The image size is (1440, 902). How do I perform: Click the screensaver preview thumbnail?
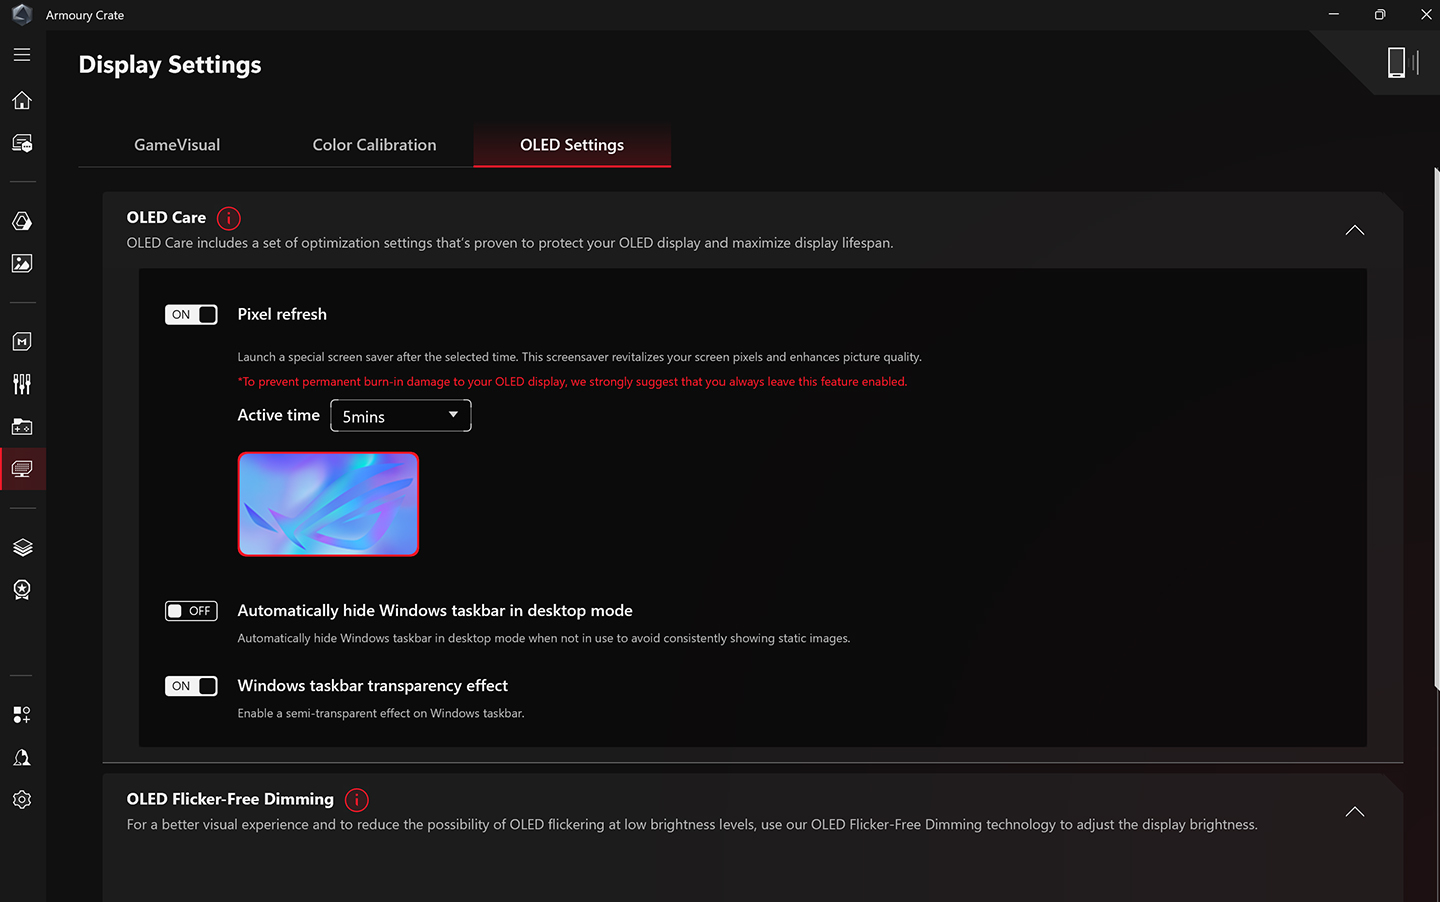coord(328,503)
